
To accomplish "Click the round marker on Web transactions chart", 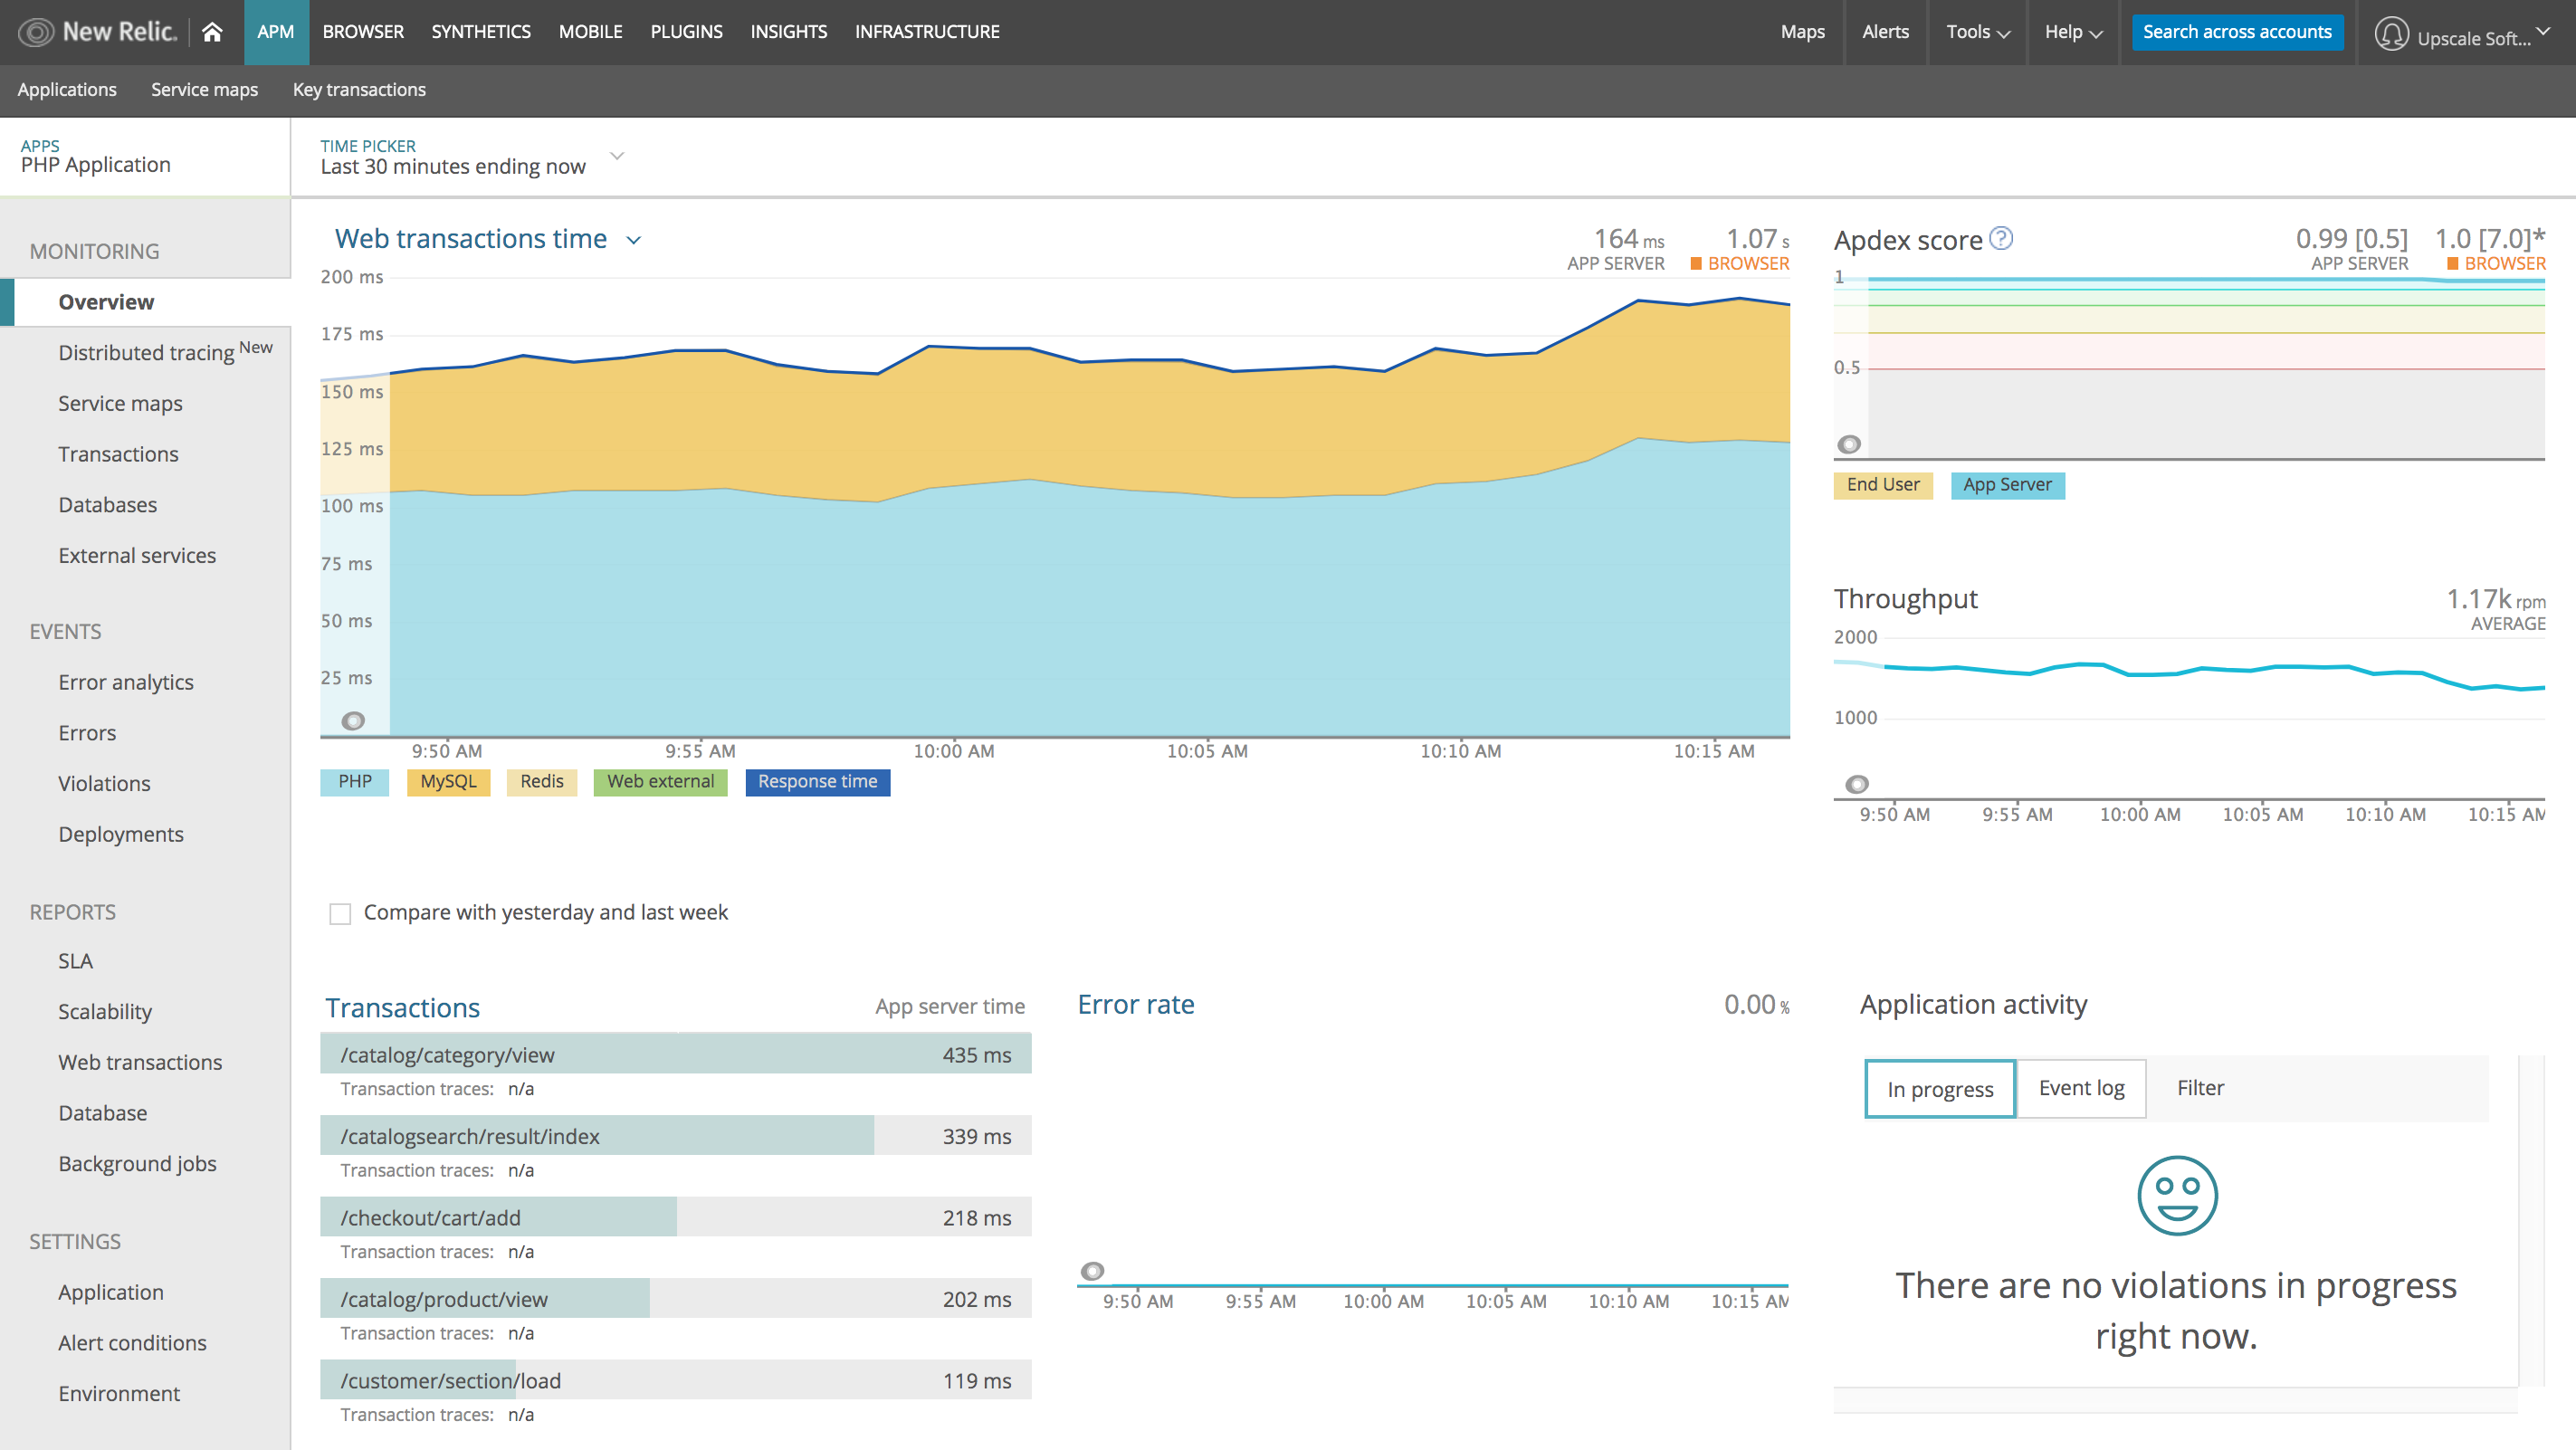I will [x=353, y=720].
